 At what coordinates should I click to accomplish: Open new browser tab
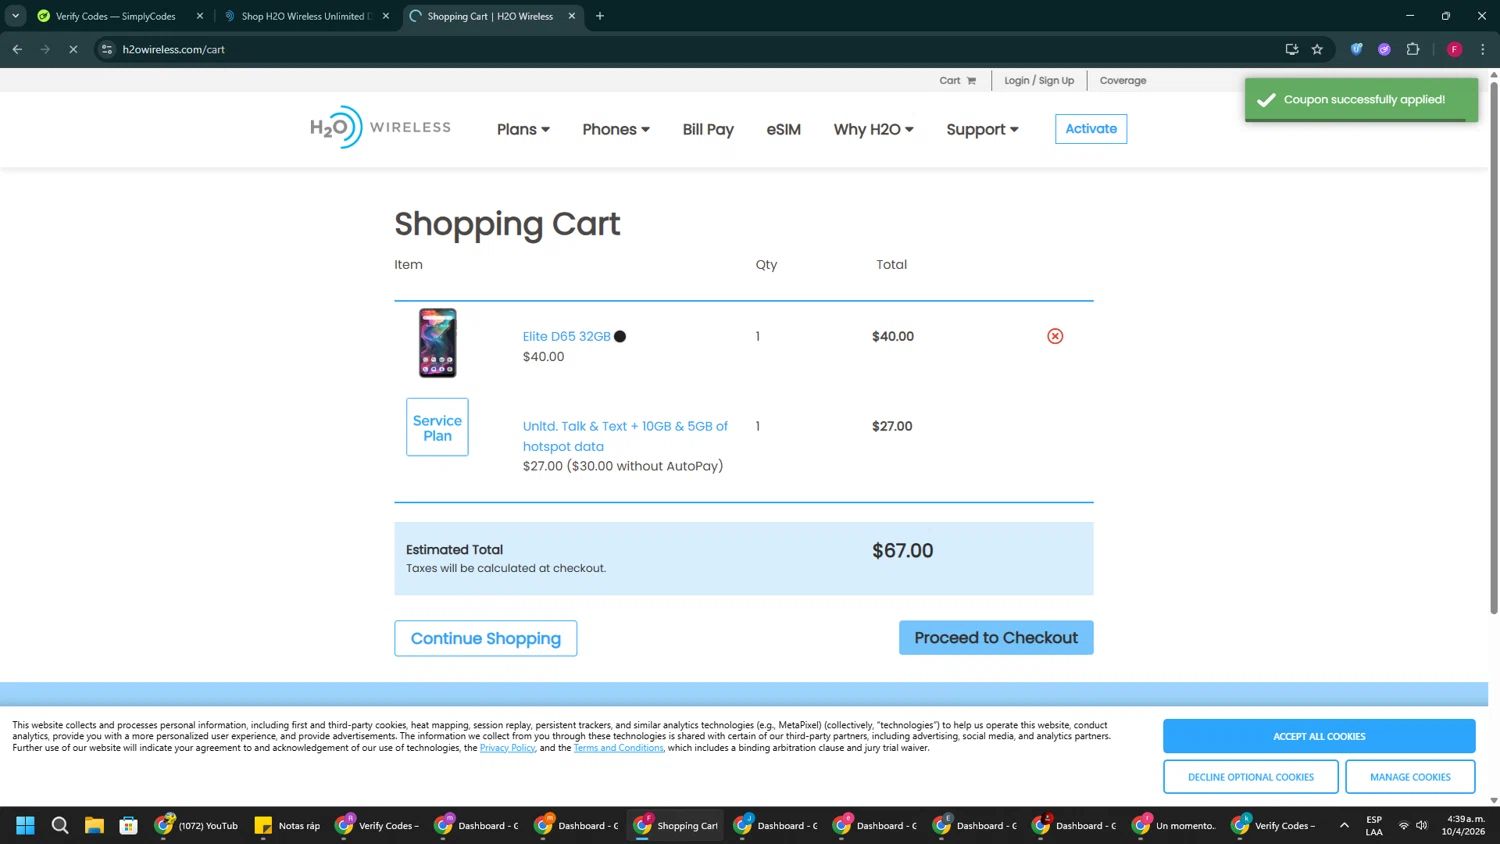coord(600,16)
